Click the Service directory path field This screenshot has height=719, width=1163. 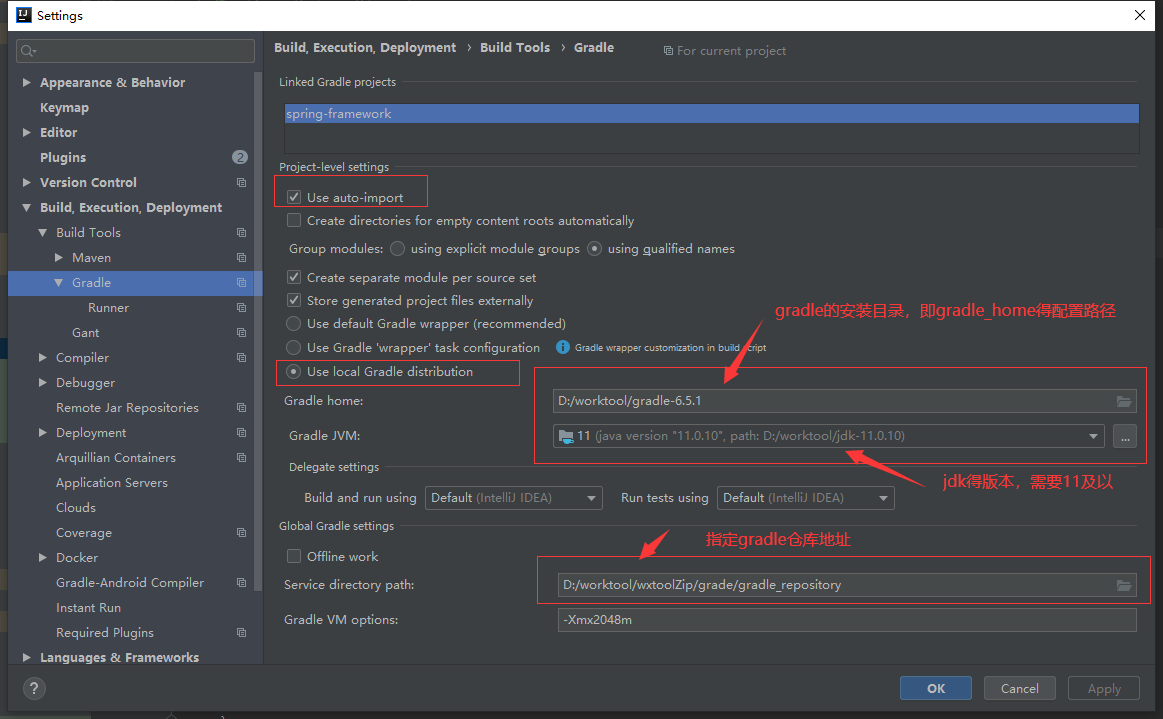tap(847, 585)
